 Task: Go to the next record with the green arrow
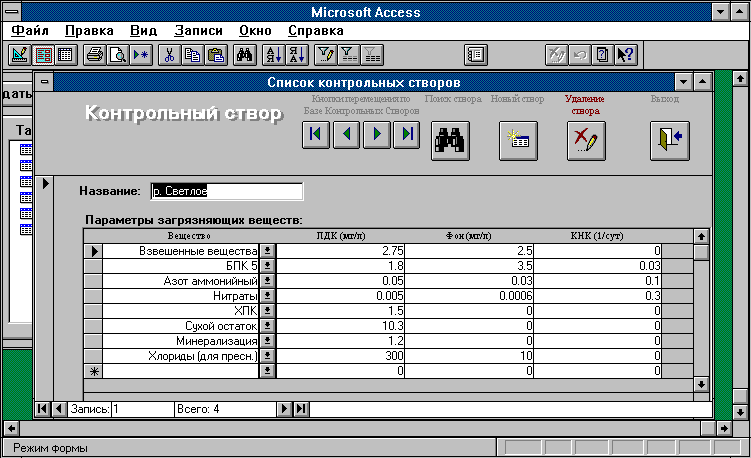coord(376,134)
